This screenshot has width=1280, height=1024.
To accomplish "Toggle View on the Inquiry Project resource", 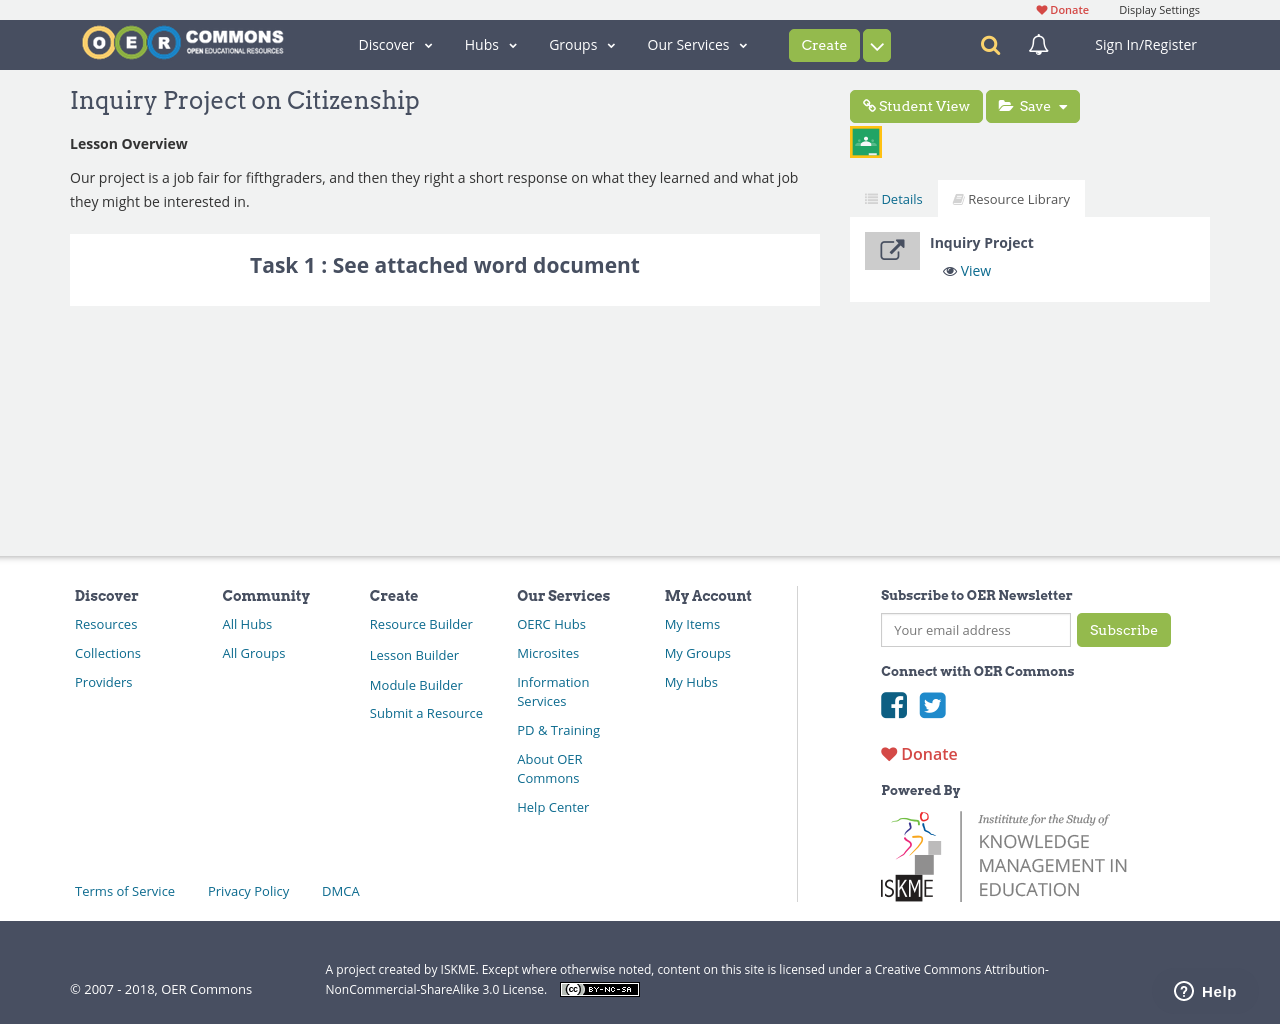I will tap(966, 270).
